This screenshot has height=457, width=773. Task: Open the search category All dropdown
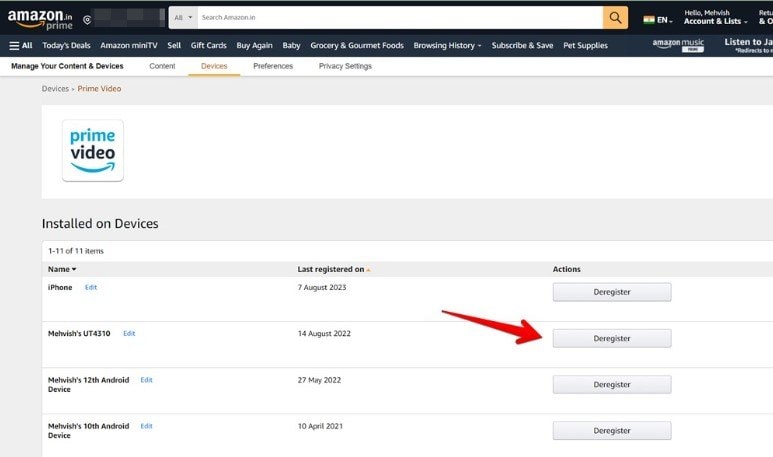click(x=183, y=18)
